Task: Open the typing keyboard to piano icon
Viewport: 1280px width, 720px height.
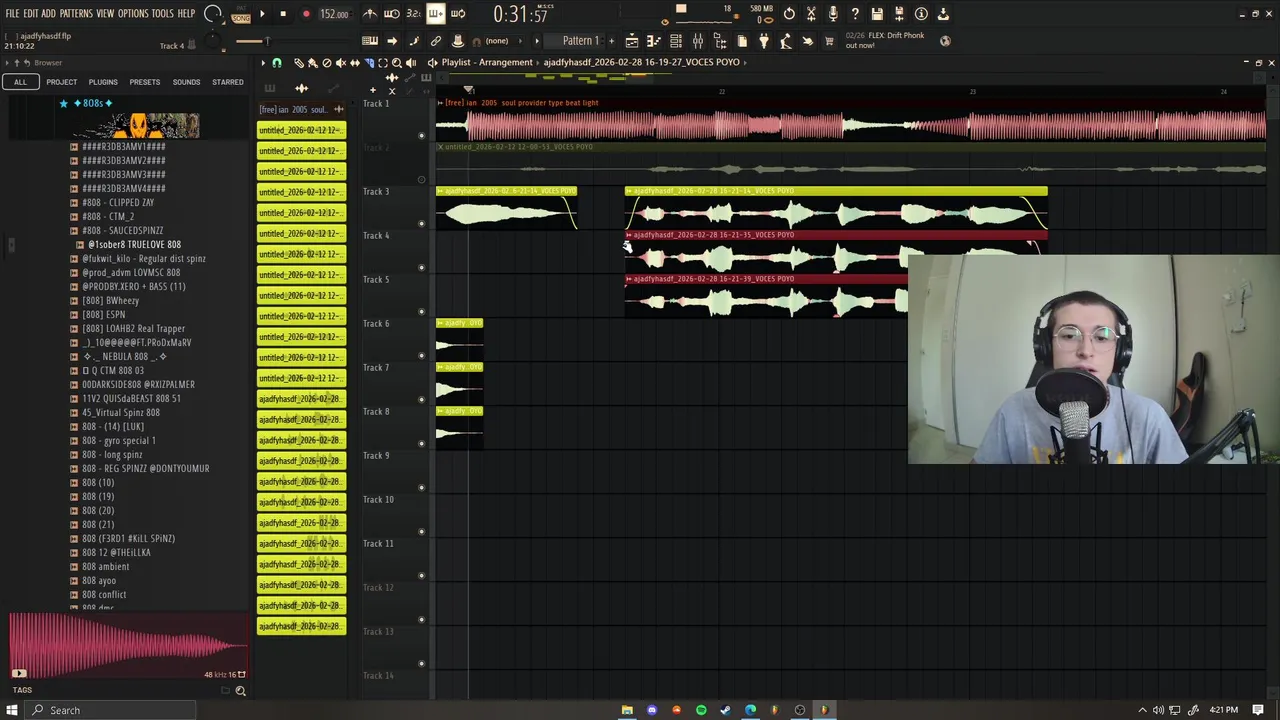Action: point(370,41)
